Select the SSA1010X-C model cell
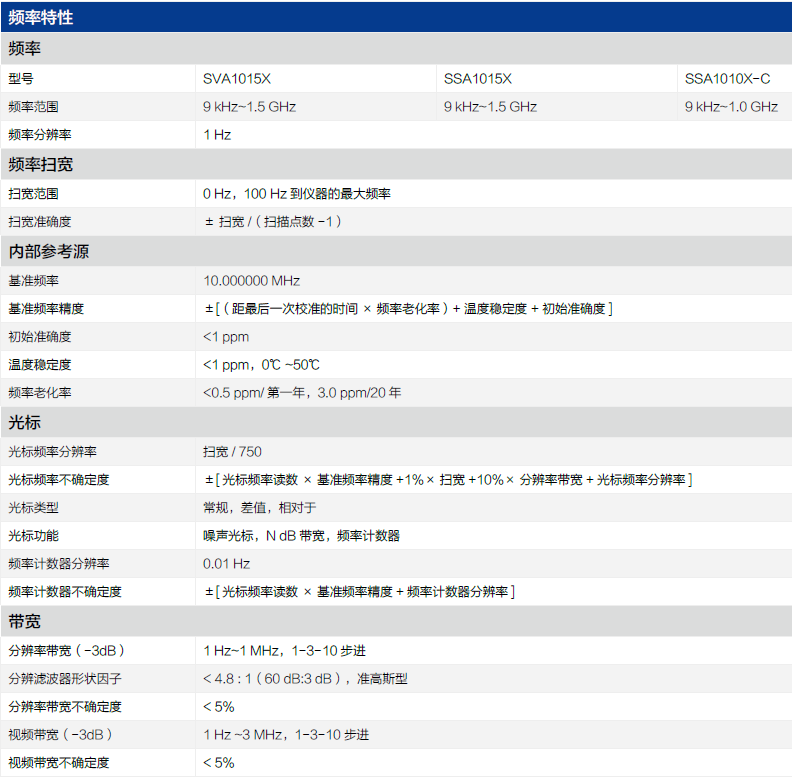792x778 pixels. click(727, 79)
